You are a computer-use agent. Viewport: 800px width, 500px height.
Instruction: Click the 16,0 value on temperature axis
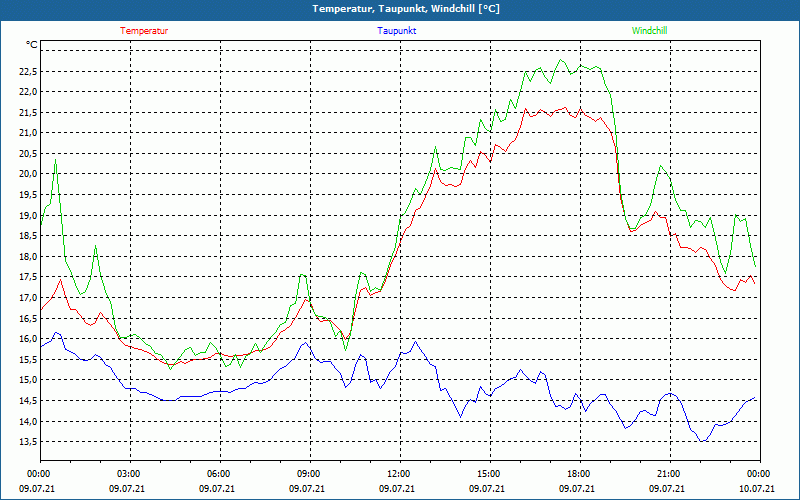(27, 339)
